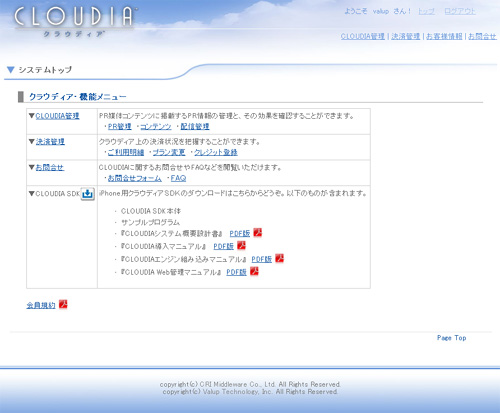
Task: Open お客様情報 in the top navigation
Action: click(444, 36)
